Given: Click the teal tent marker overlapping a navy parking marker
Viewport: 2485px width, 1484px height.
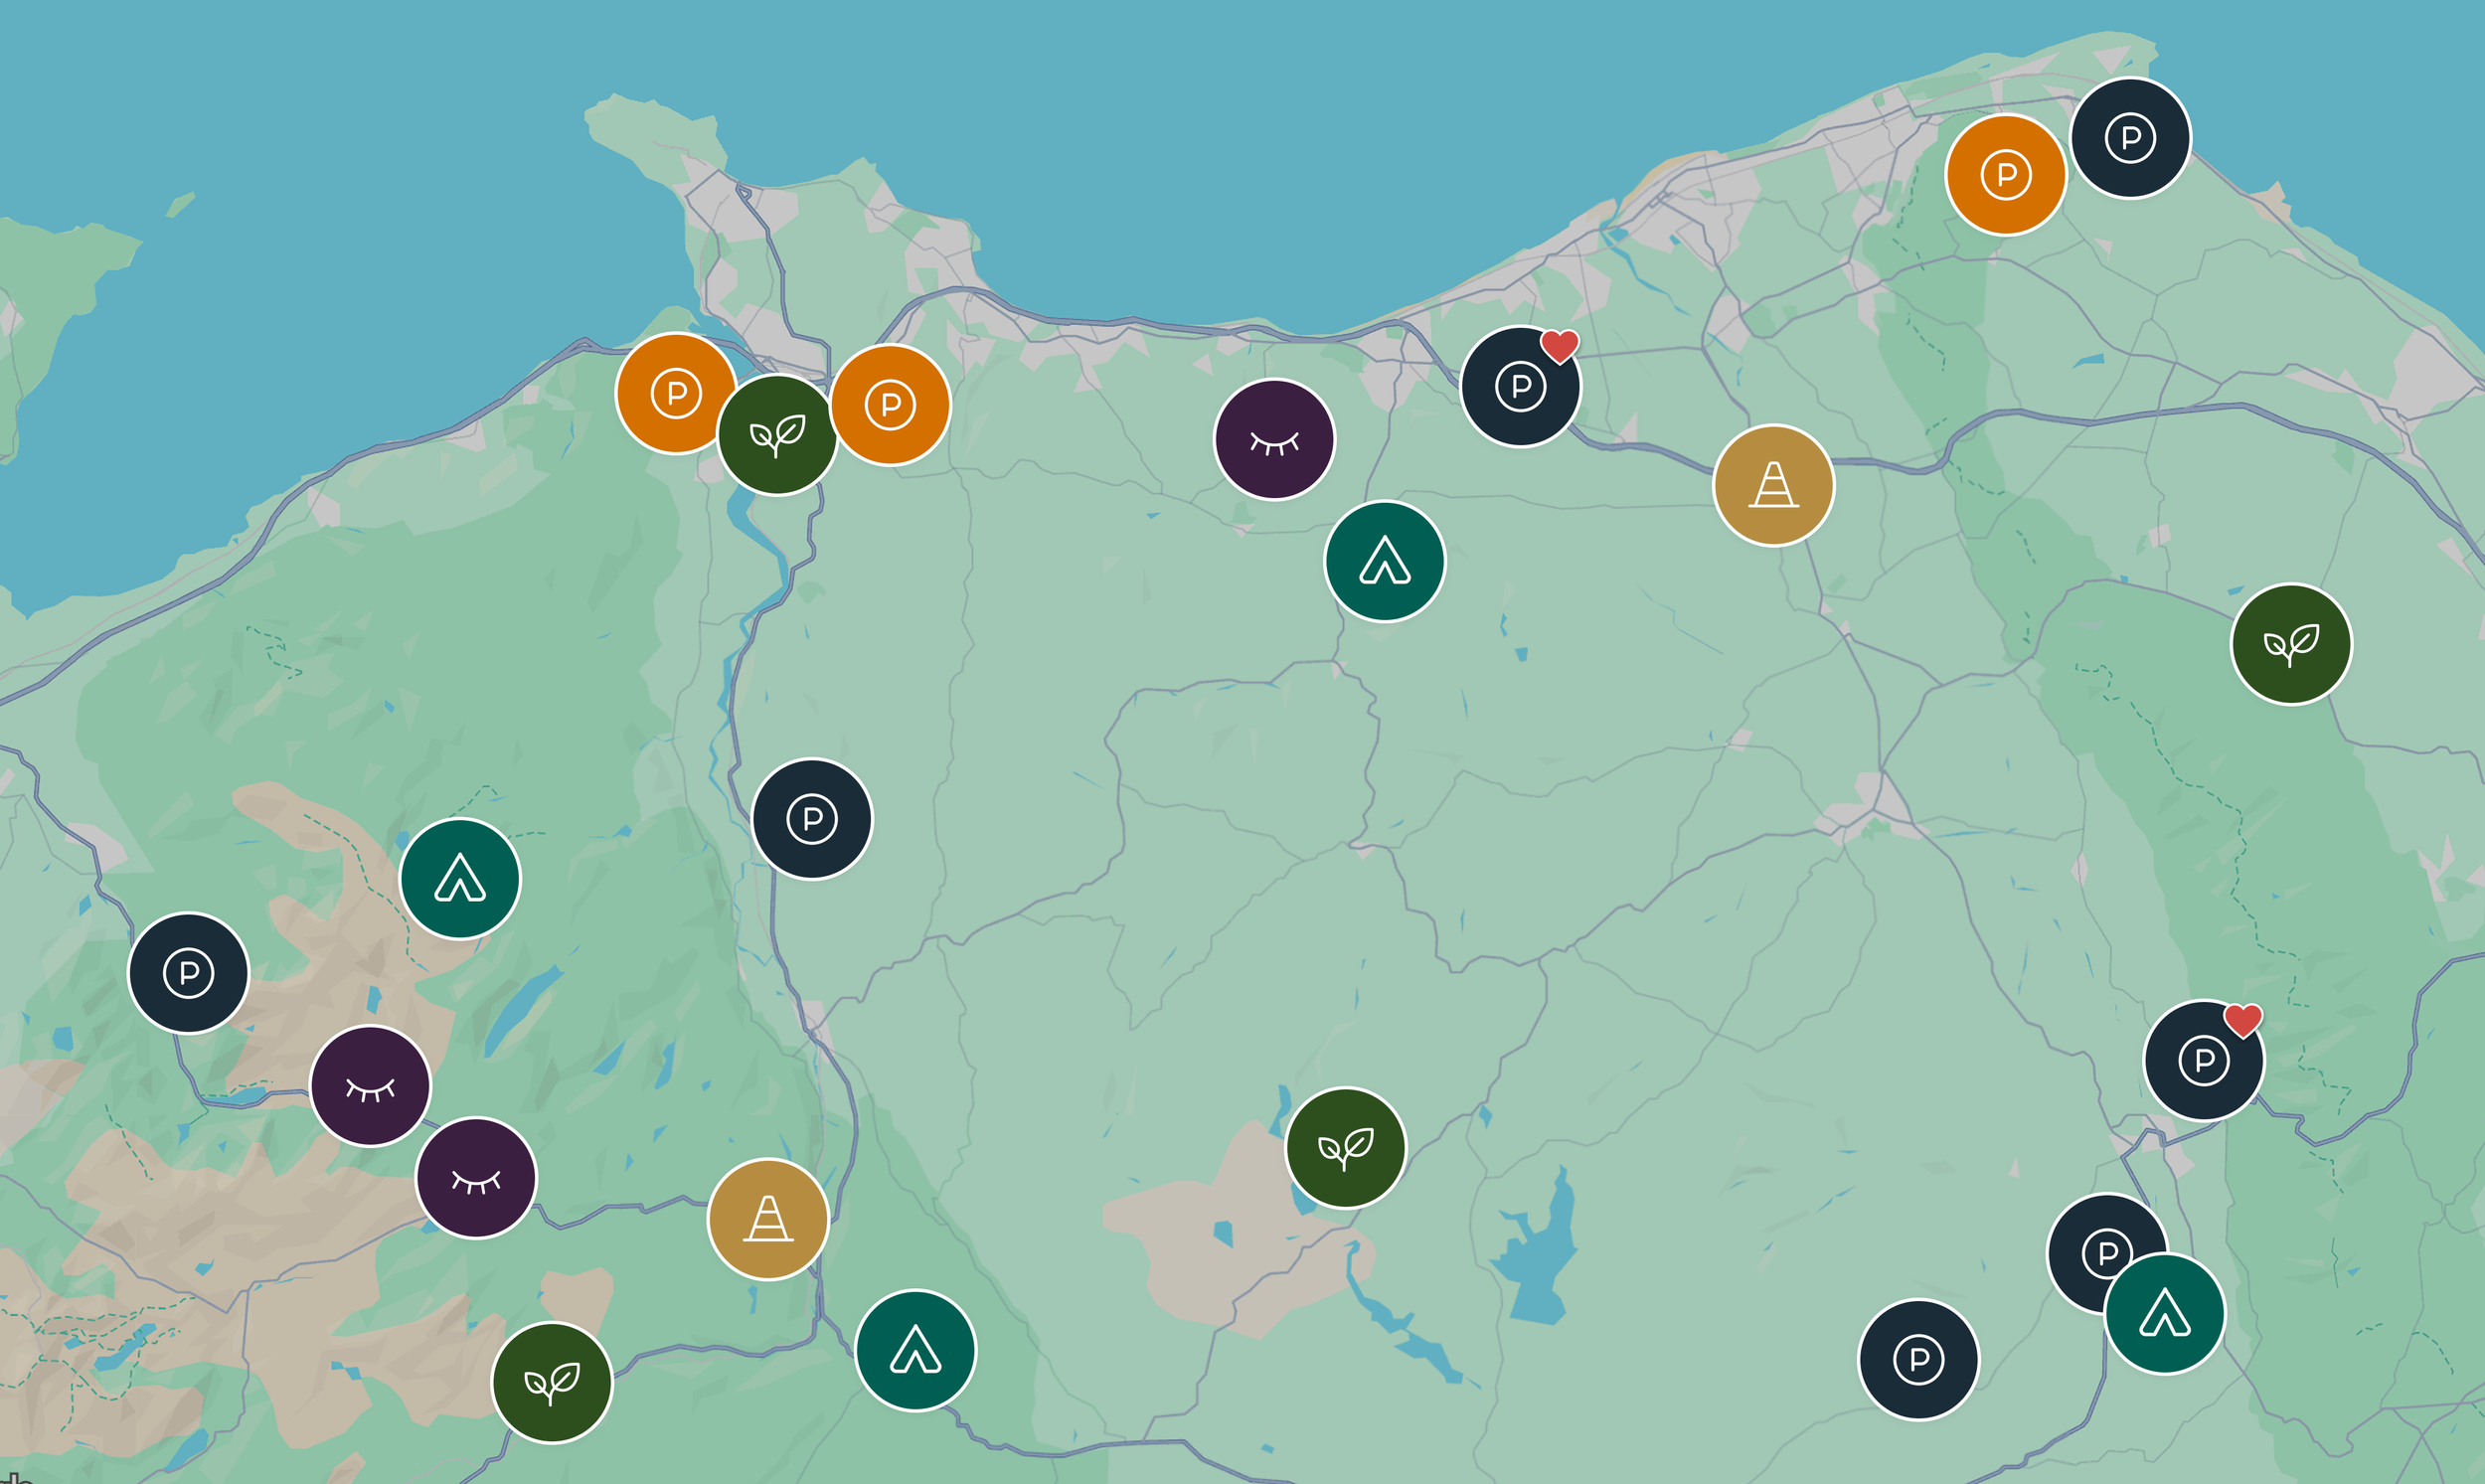Looking at the screenshot, I should click(2165, 1315).
